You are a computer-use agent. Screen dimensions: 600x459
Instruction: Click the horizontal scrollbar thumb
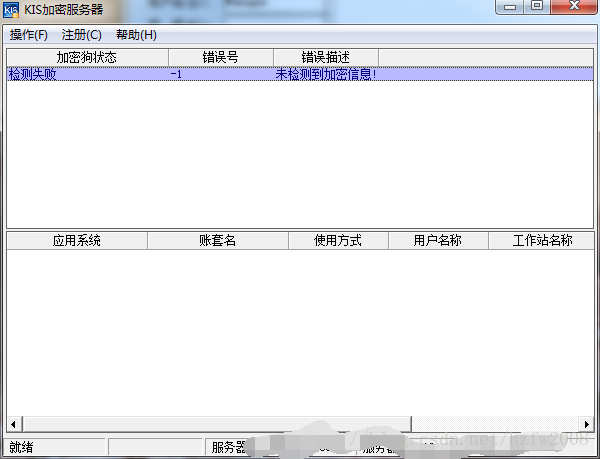(x=217, y=424)
